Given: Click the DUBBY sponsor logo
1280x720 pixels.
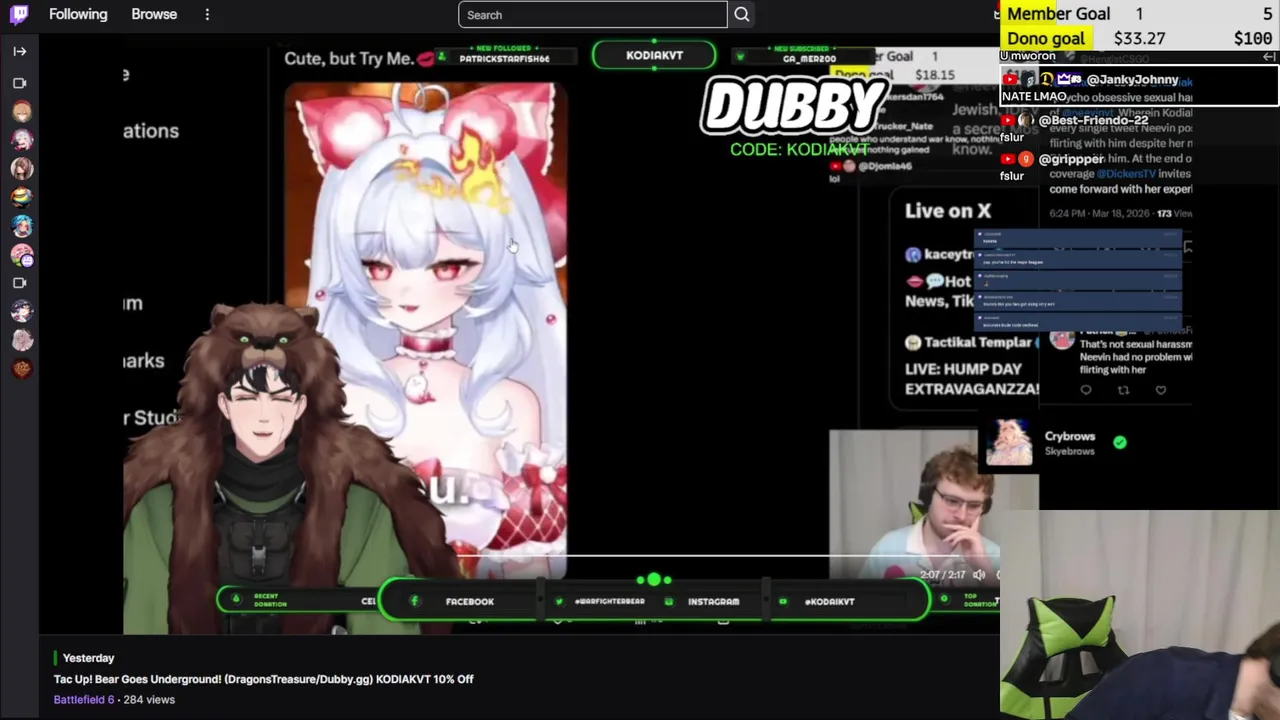Looking at the screenshot, I should click(x=794, y=104).
